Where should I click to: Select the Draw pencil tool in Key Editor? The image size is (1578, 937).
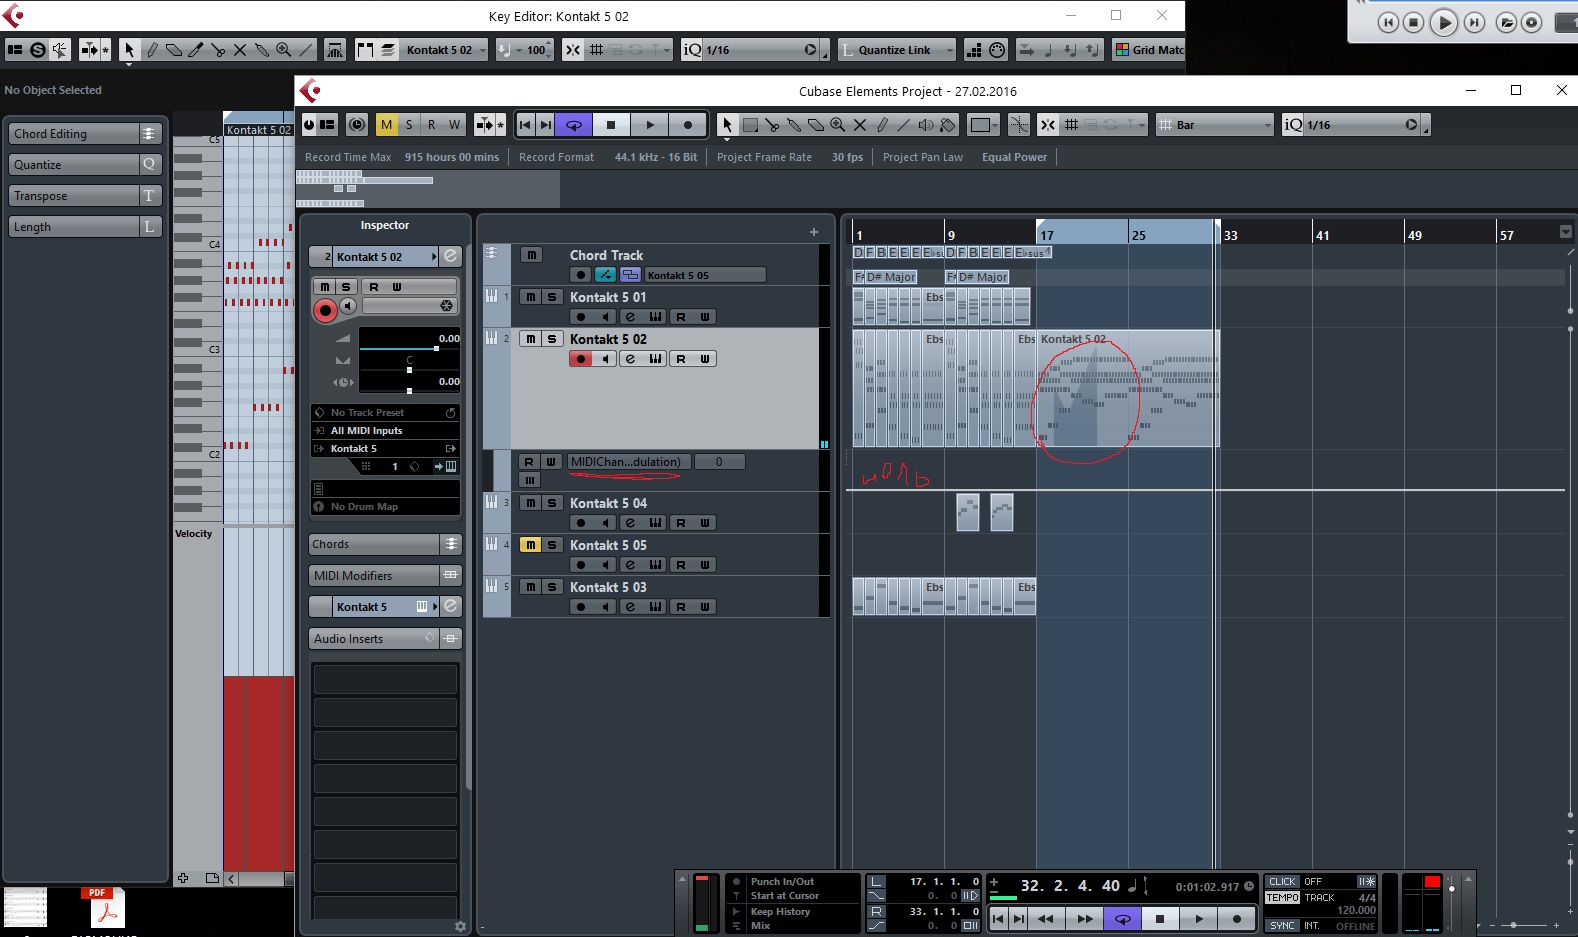[x=152, y=50]
